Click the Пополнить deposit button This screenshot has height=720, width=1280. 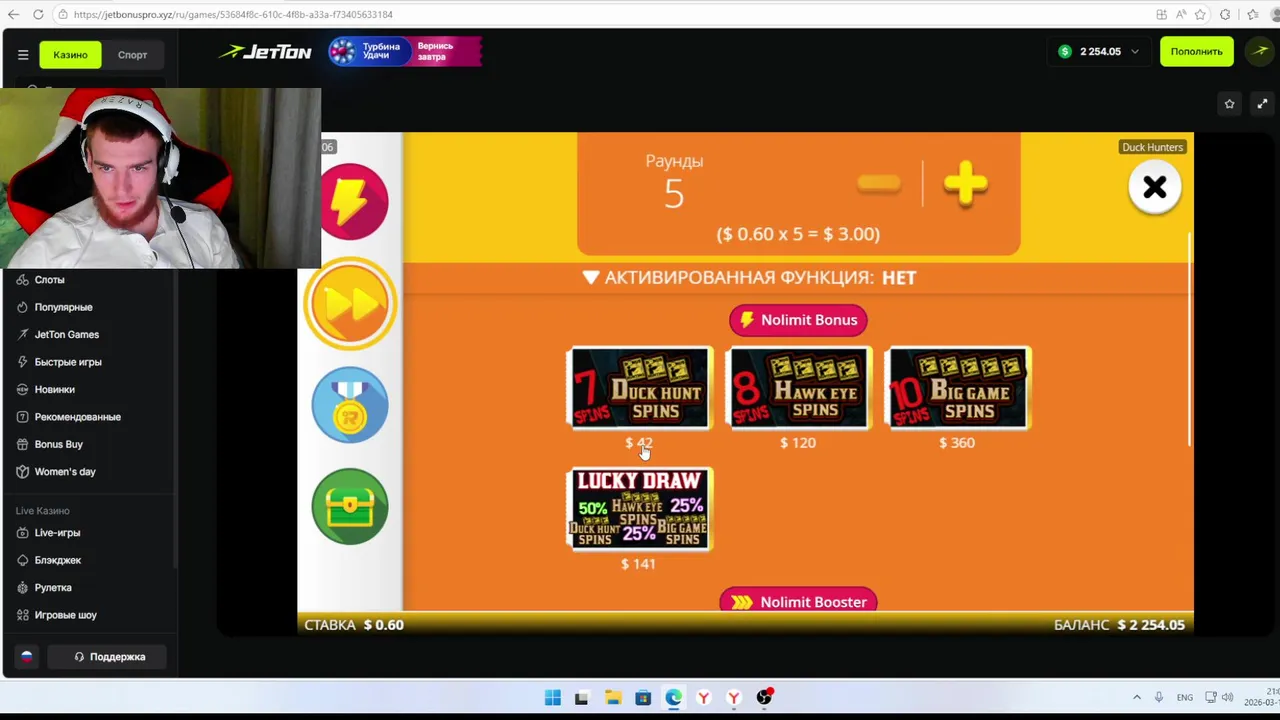1196,51
